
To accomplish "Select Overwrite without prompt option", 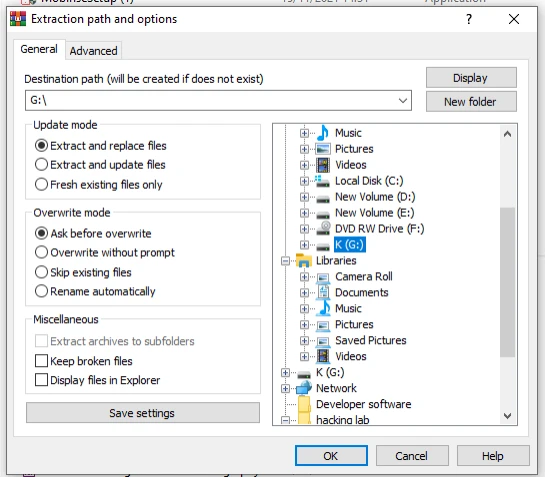I will coord(104,252).
